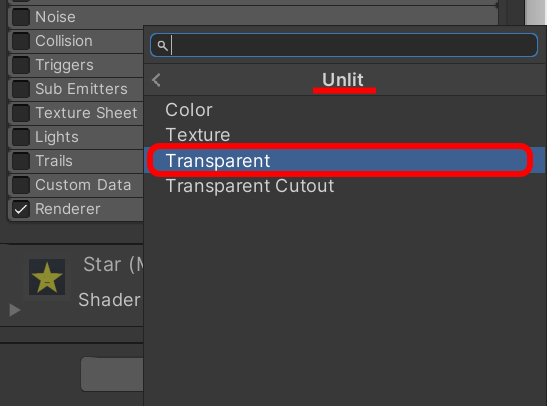Image resolution: width=547 pixels, height=406 pixels.
Task: Disable the Renderer module checkbox
Action: click(21, 209)
